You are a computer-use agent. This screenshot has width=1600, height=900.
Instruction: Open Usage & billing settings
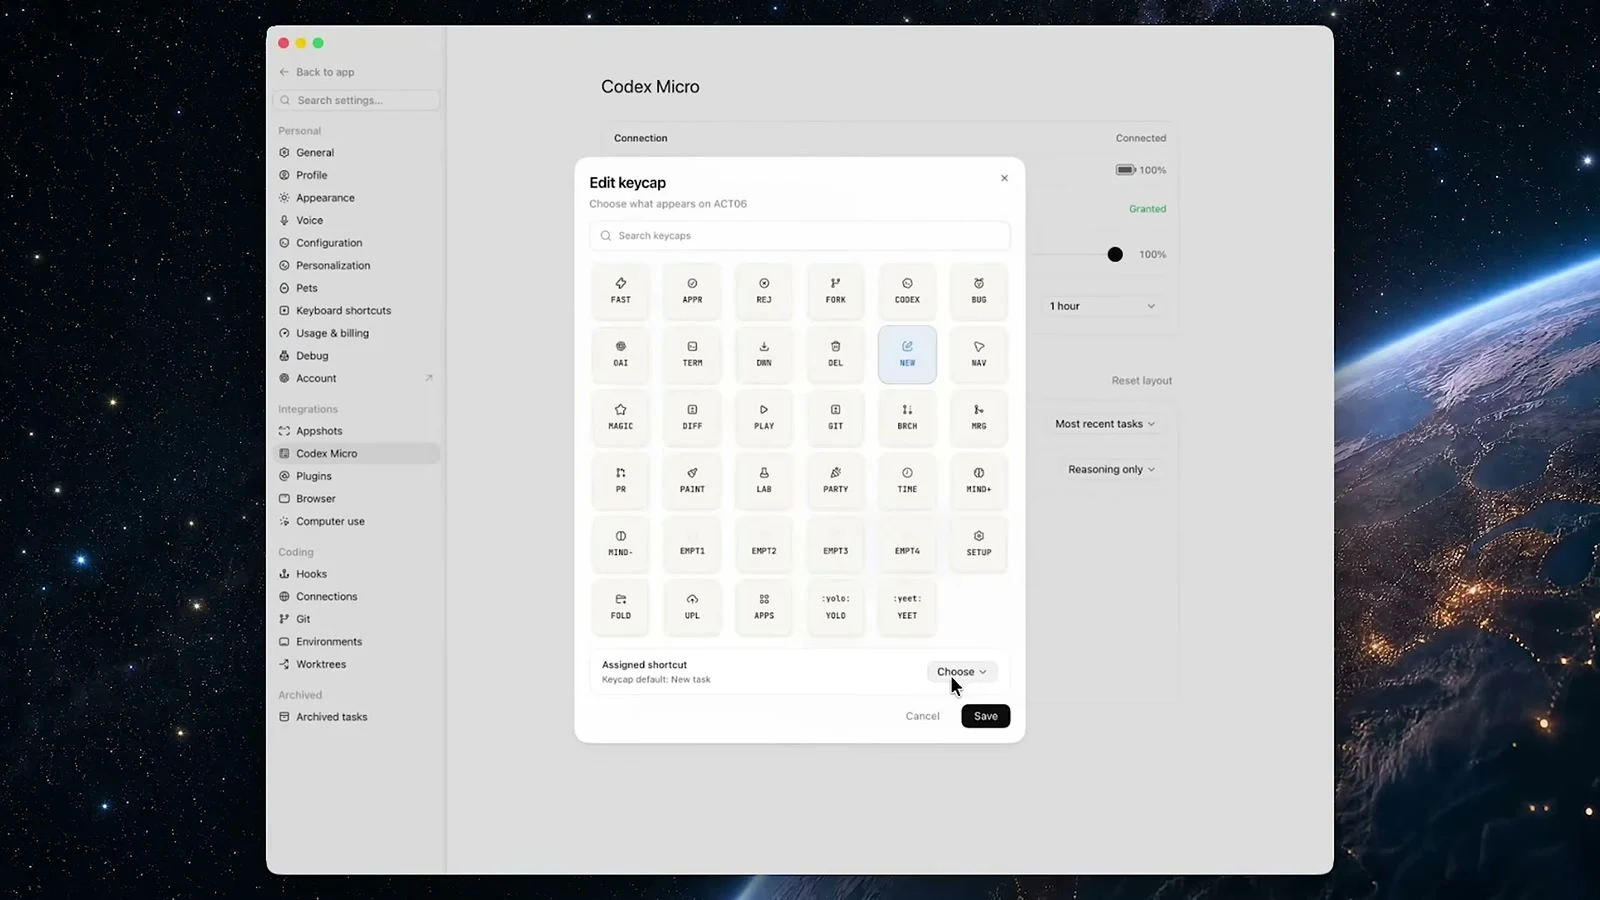(356, 333)
